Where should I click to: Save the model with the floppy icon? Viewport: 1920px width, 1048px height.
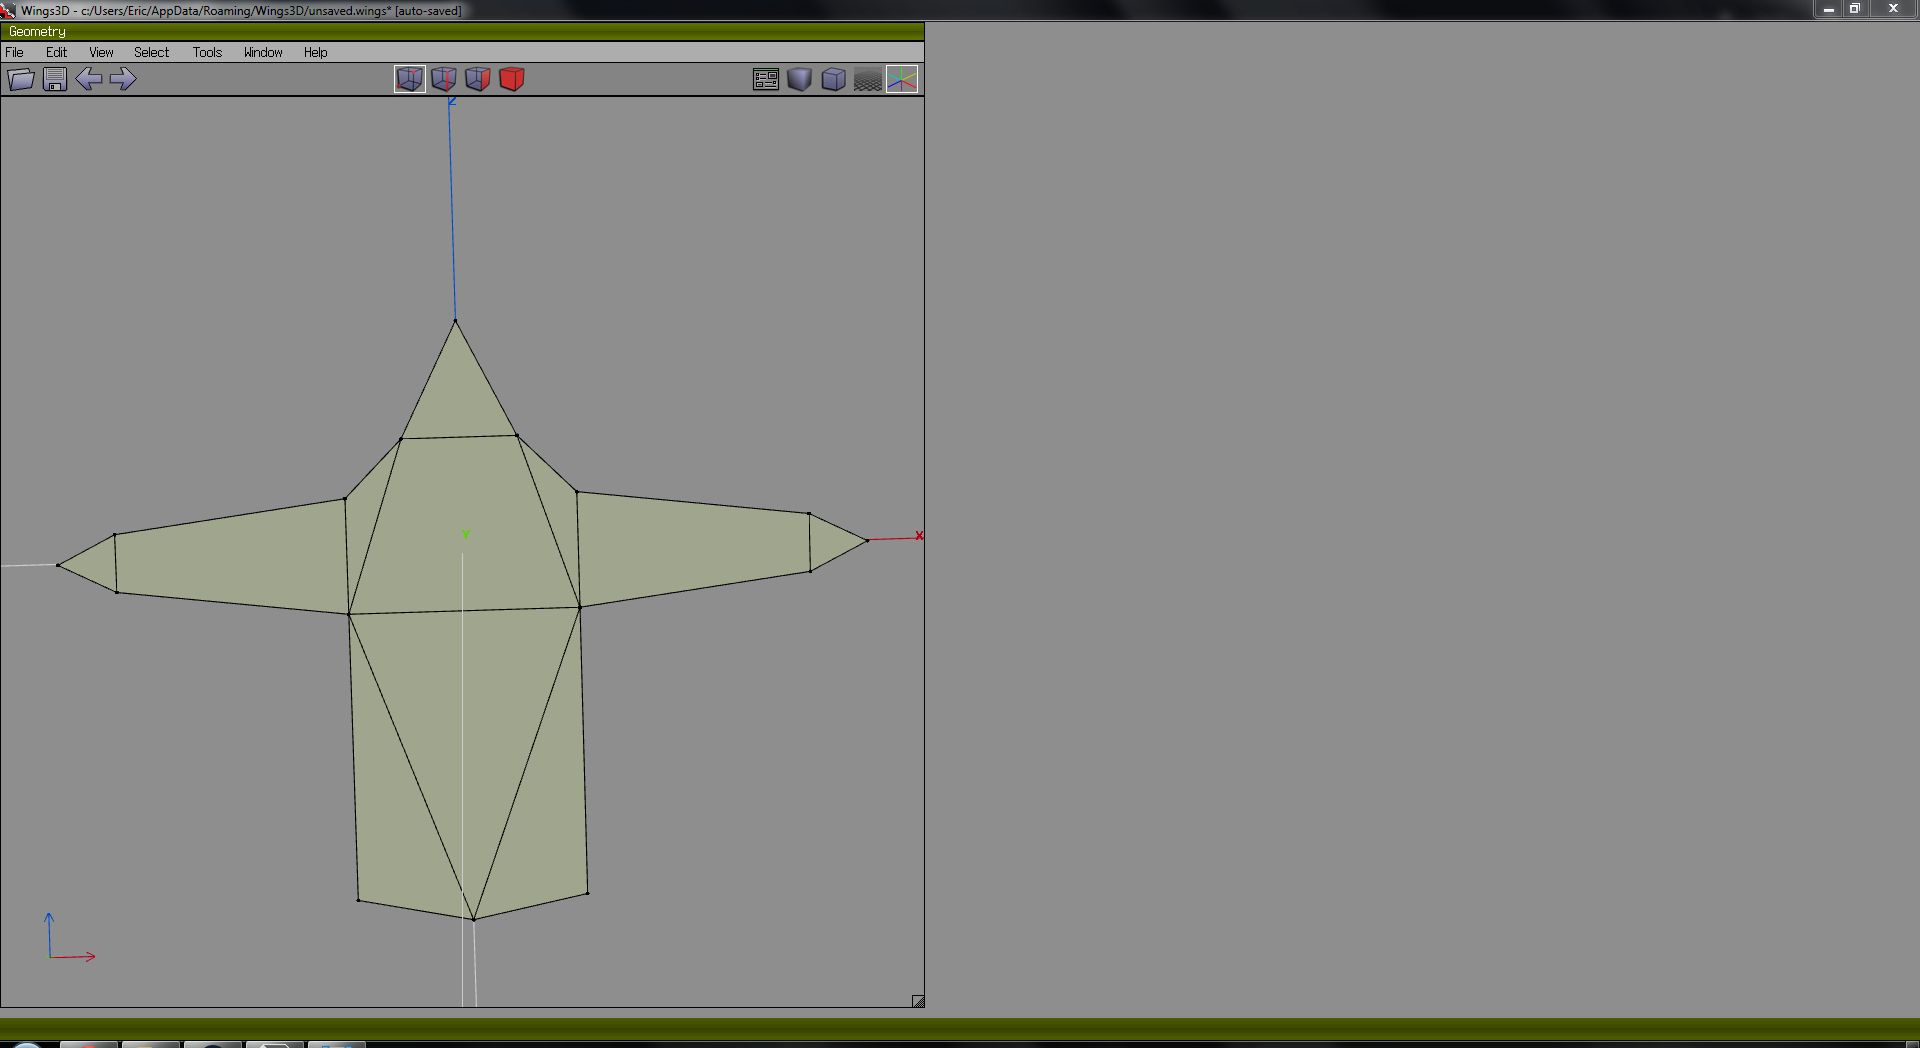click(55, 79)
